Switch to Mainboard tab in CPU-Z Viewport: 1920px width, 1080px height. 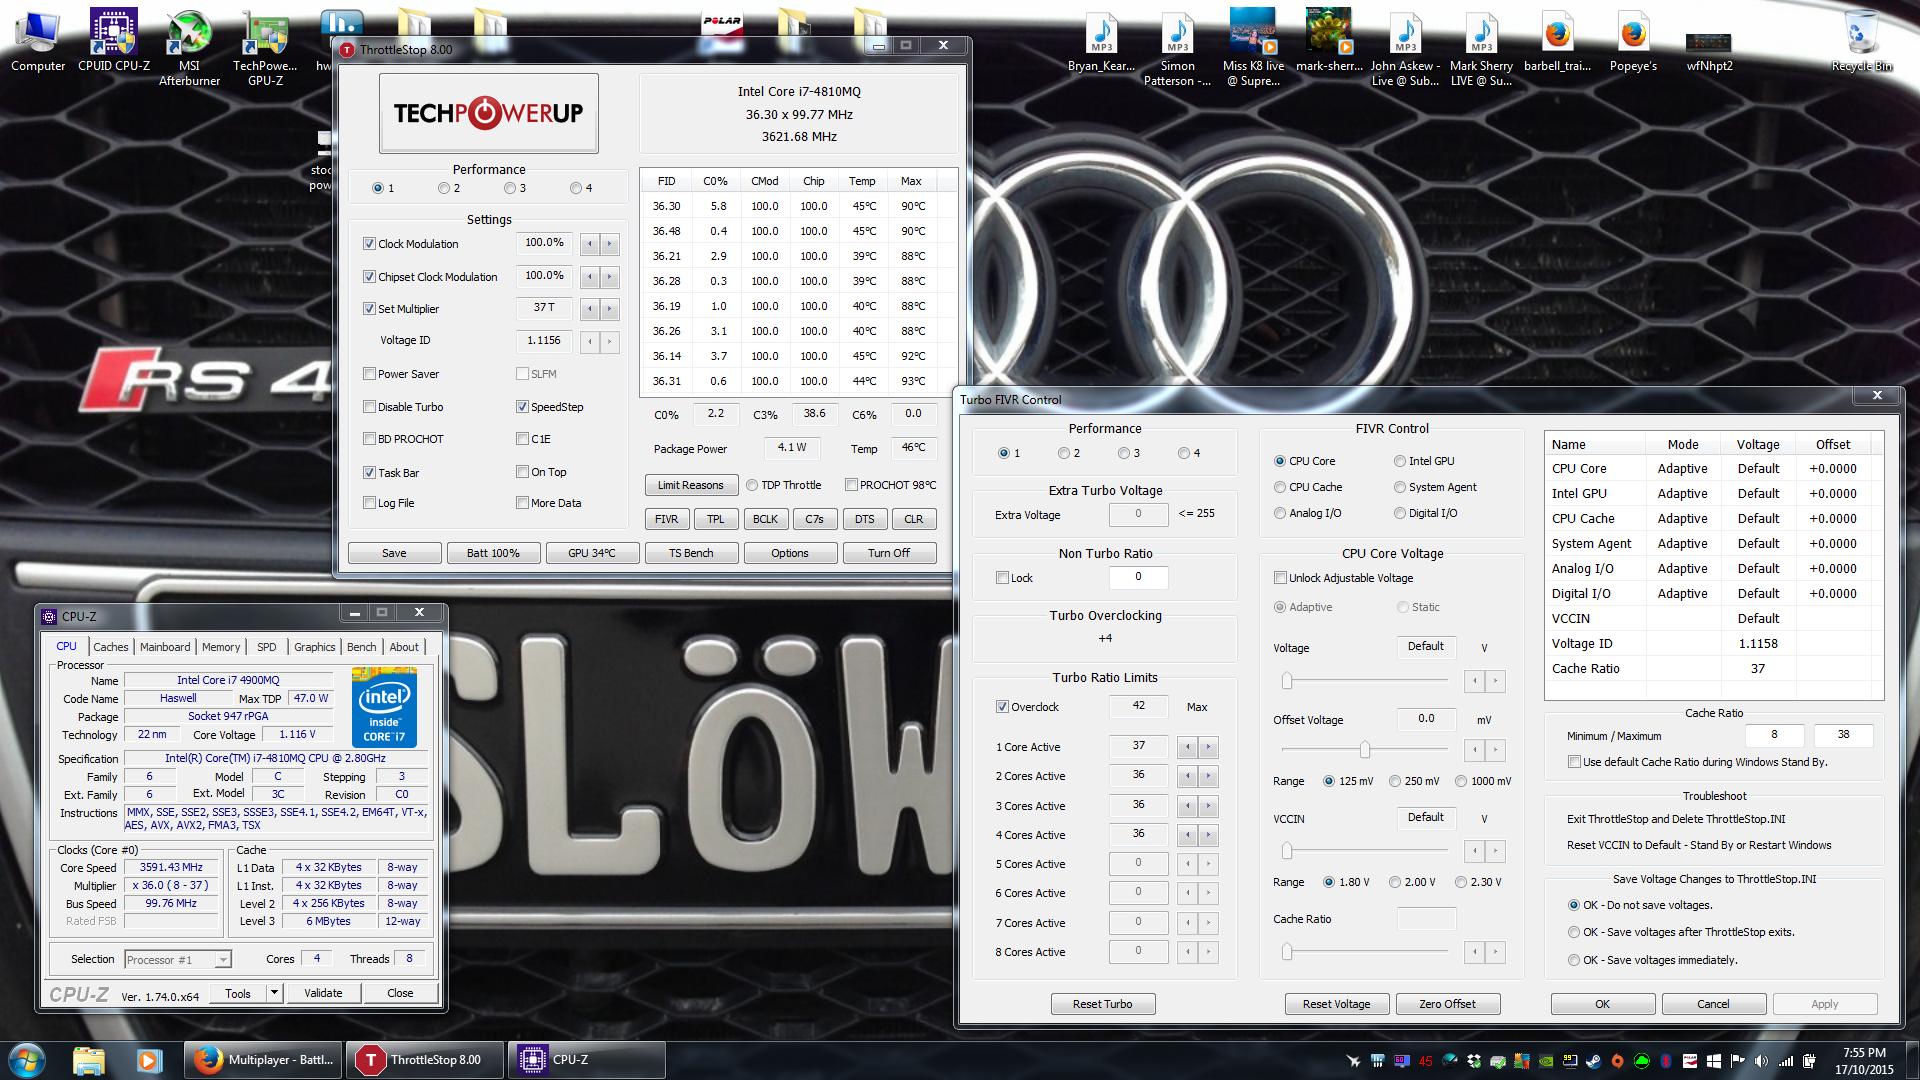(165, 647)
